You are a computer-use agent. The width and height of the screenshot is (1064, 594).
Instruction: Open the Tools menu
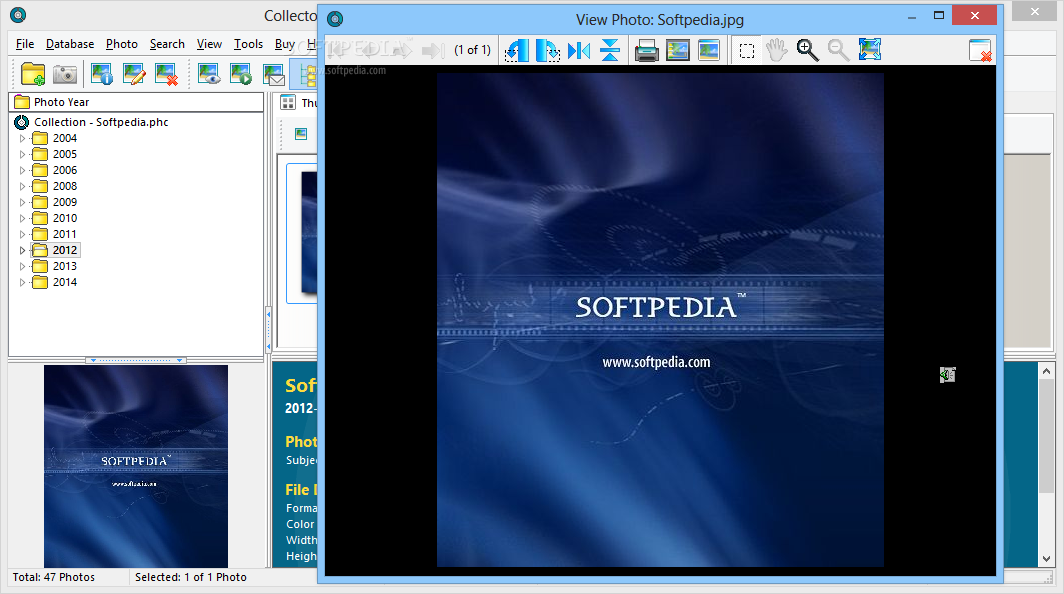pos(248,44)
